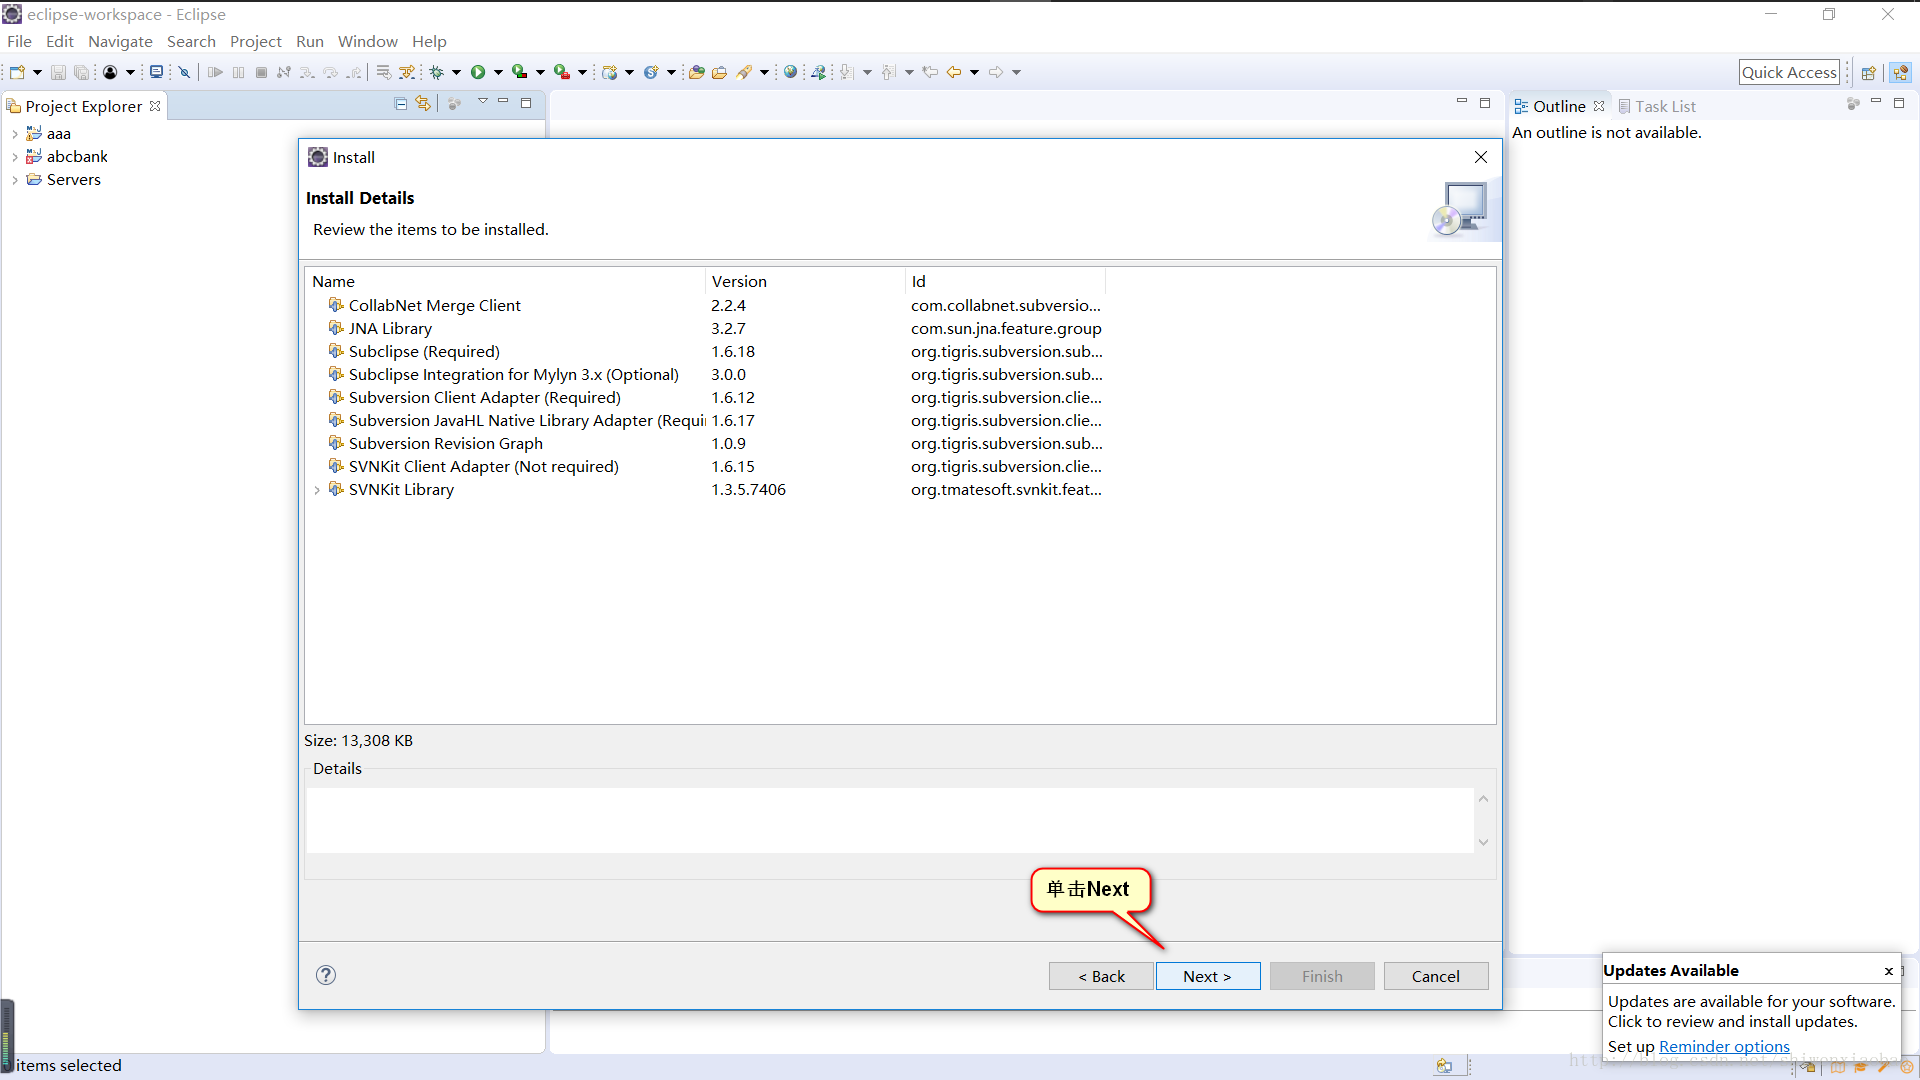Click the Debug bug icon
This screenshot has width=1920, height=1080.
click(x=437, y=72)
